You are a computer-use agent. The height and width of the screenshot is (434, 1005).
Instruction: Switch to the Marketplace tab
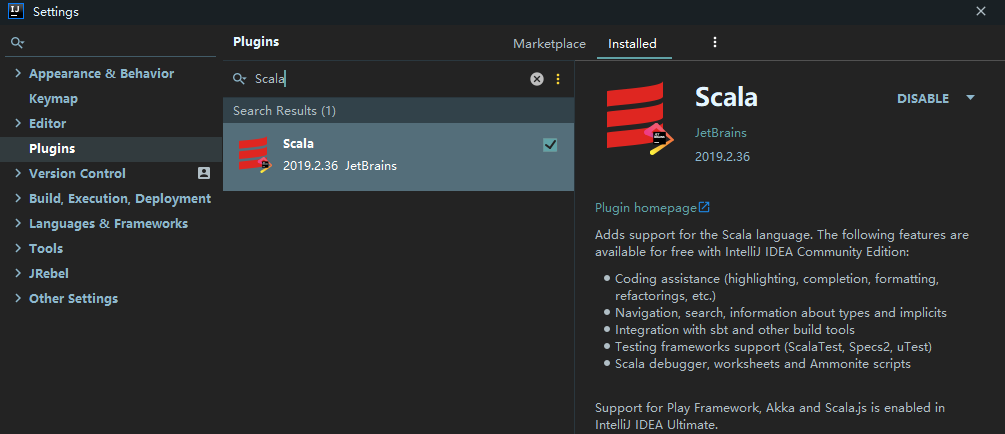click(549, 44)
